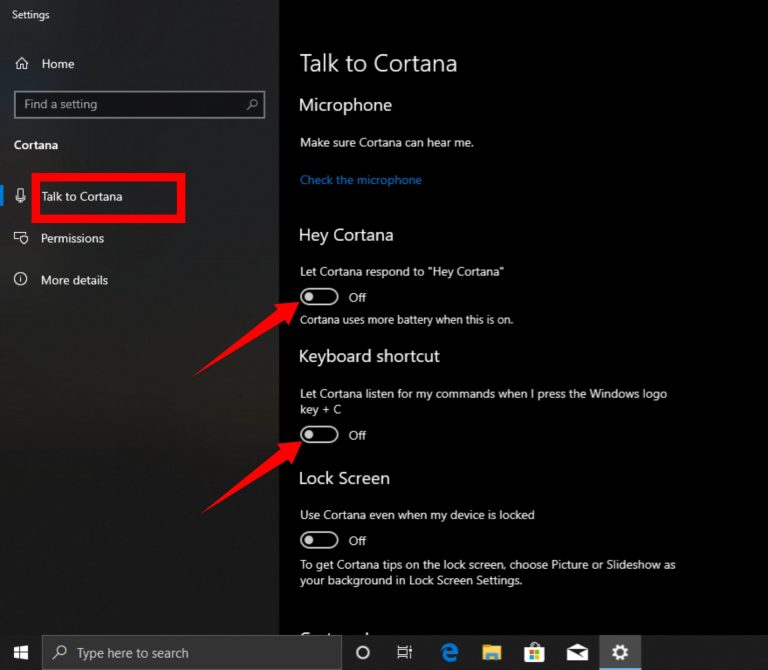Click the taskbar Type here to search box
This screenshot has width=768, height=670.
pyautogui.click(x=192, y=652)
